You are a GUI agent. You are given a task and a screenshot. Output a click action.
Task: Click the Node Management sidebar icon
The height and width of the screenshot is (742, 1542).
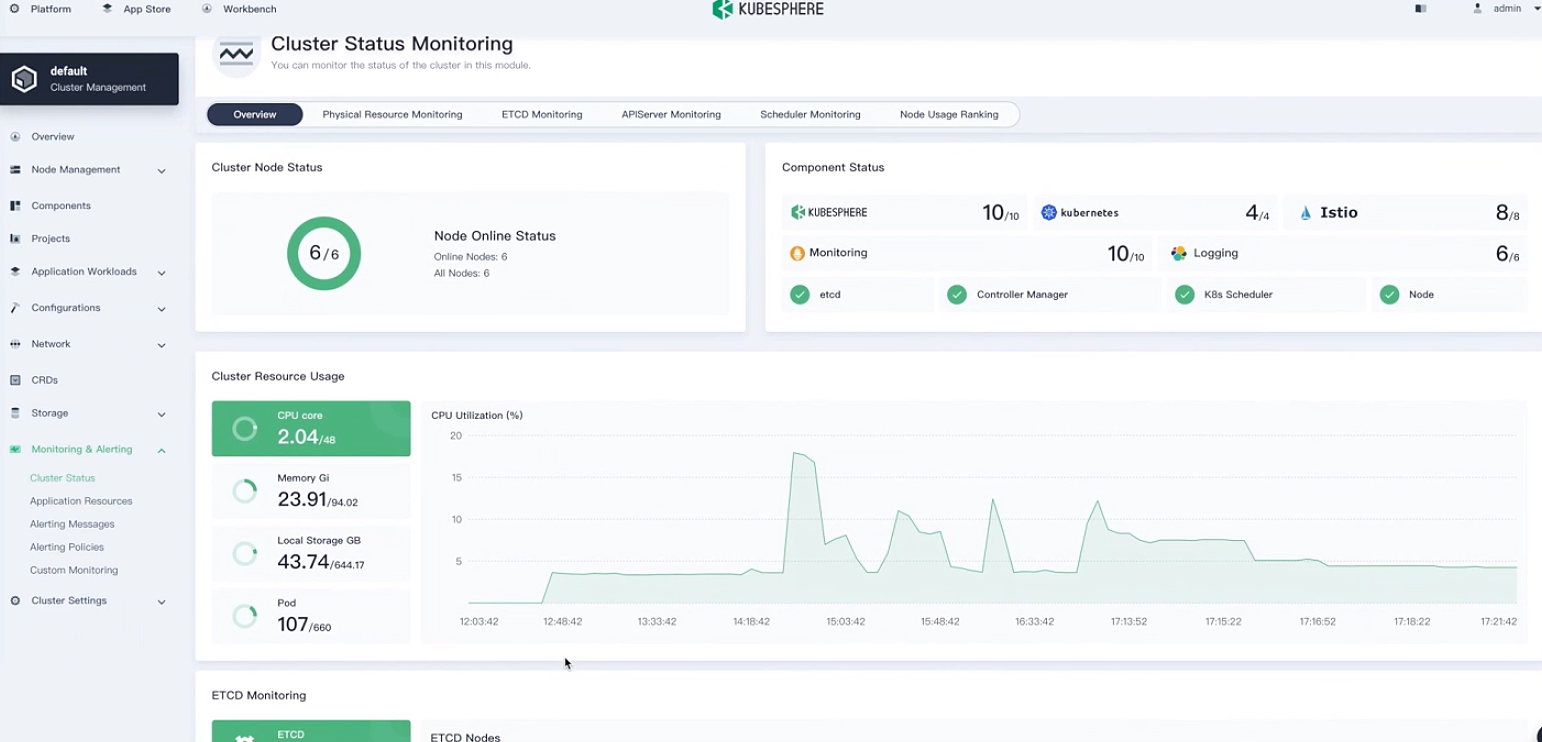pyautogui.click(x=15, y=170)
